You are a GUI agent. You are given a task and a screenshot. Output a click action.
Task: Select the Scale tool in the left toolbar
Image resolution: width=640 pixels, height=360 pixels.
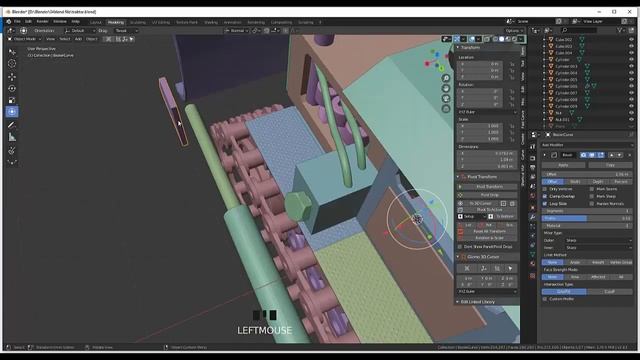coord(12,100)
